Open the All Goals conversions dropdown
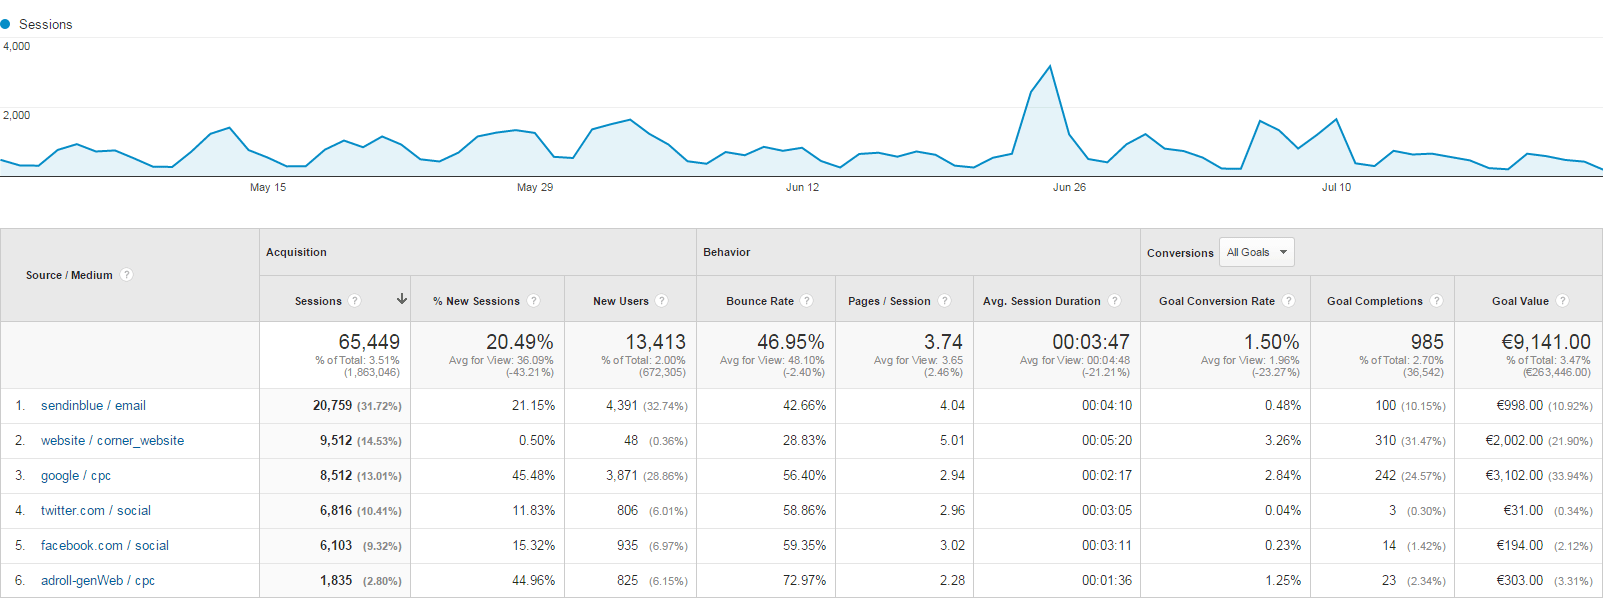 click(x=1257, y=252)
